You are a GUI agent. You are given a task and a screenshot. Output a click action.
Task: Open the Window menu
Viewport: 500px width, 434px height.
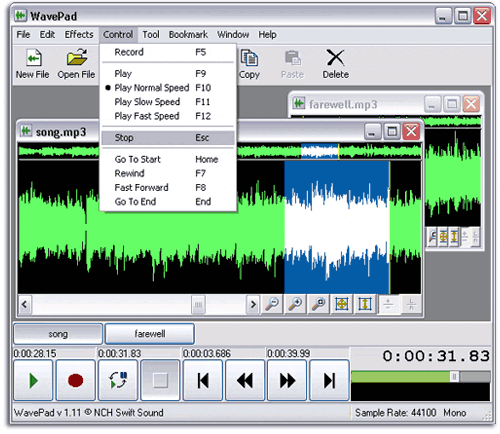click(233, 34)
